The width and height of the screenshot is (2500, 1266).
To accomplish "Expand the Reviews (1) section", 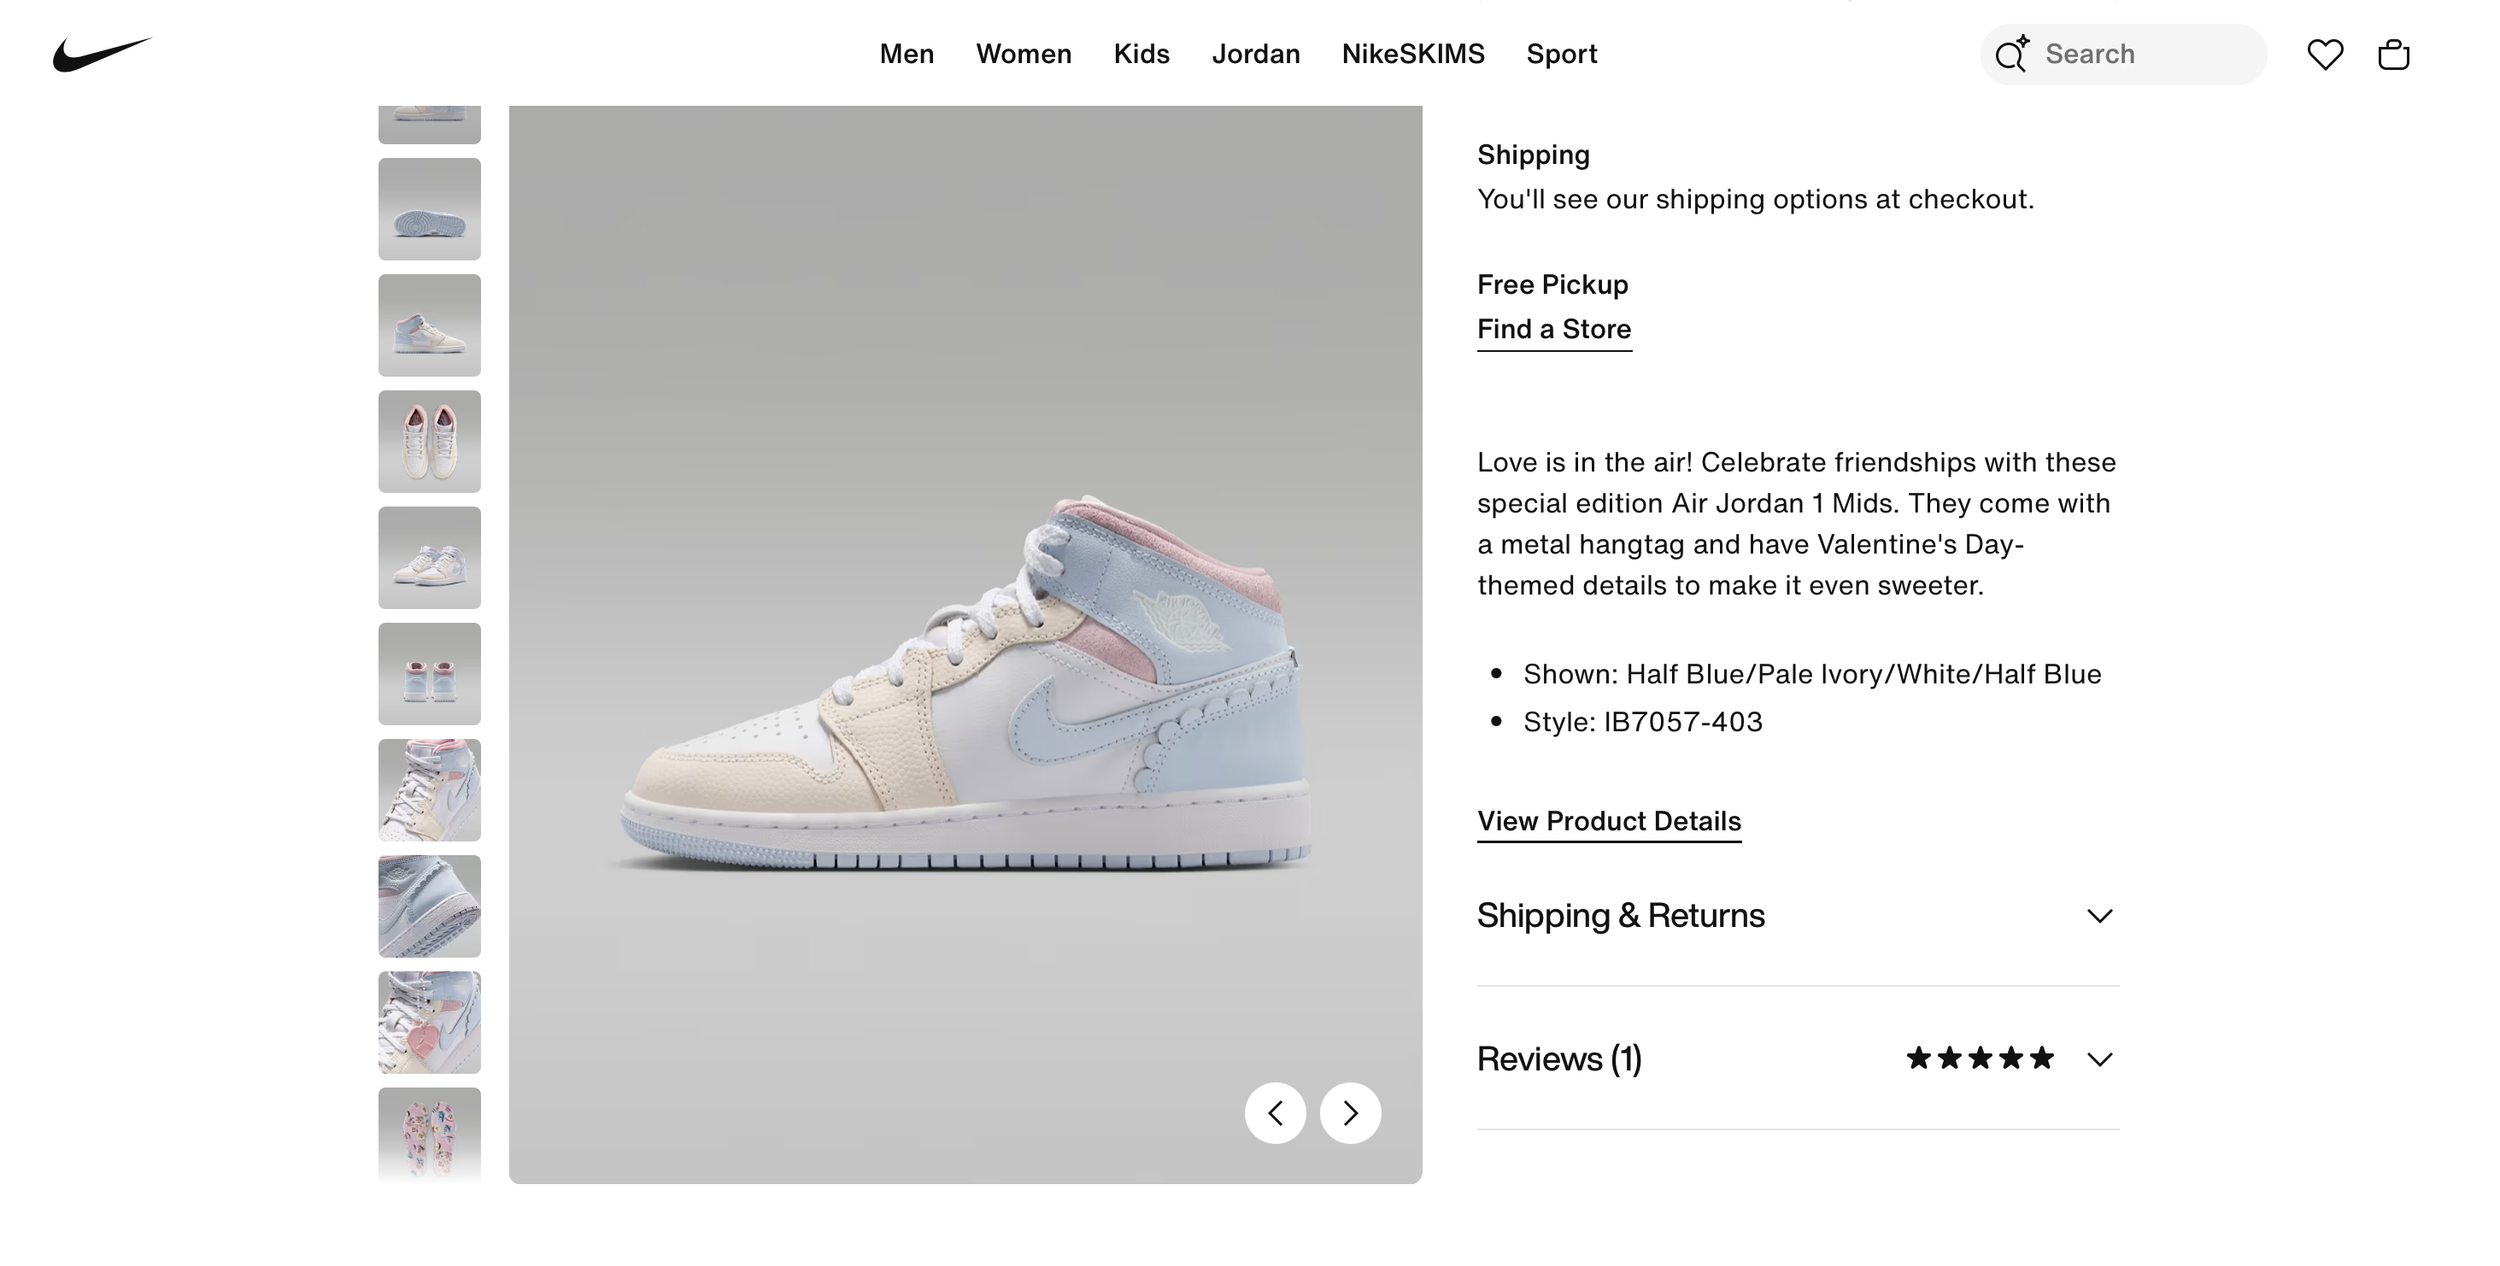I will (x=1798, y=1058).
